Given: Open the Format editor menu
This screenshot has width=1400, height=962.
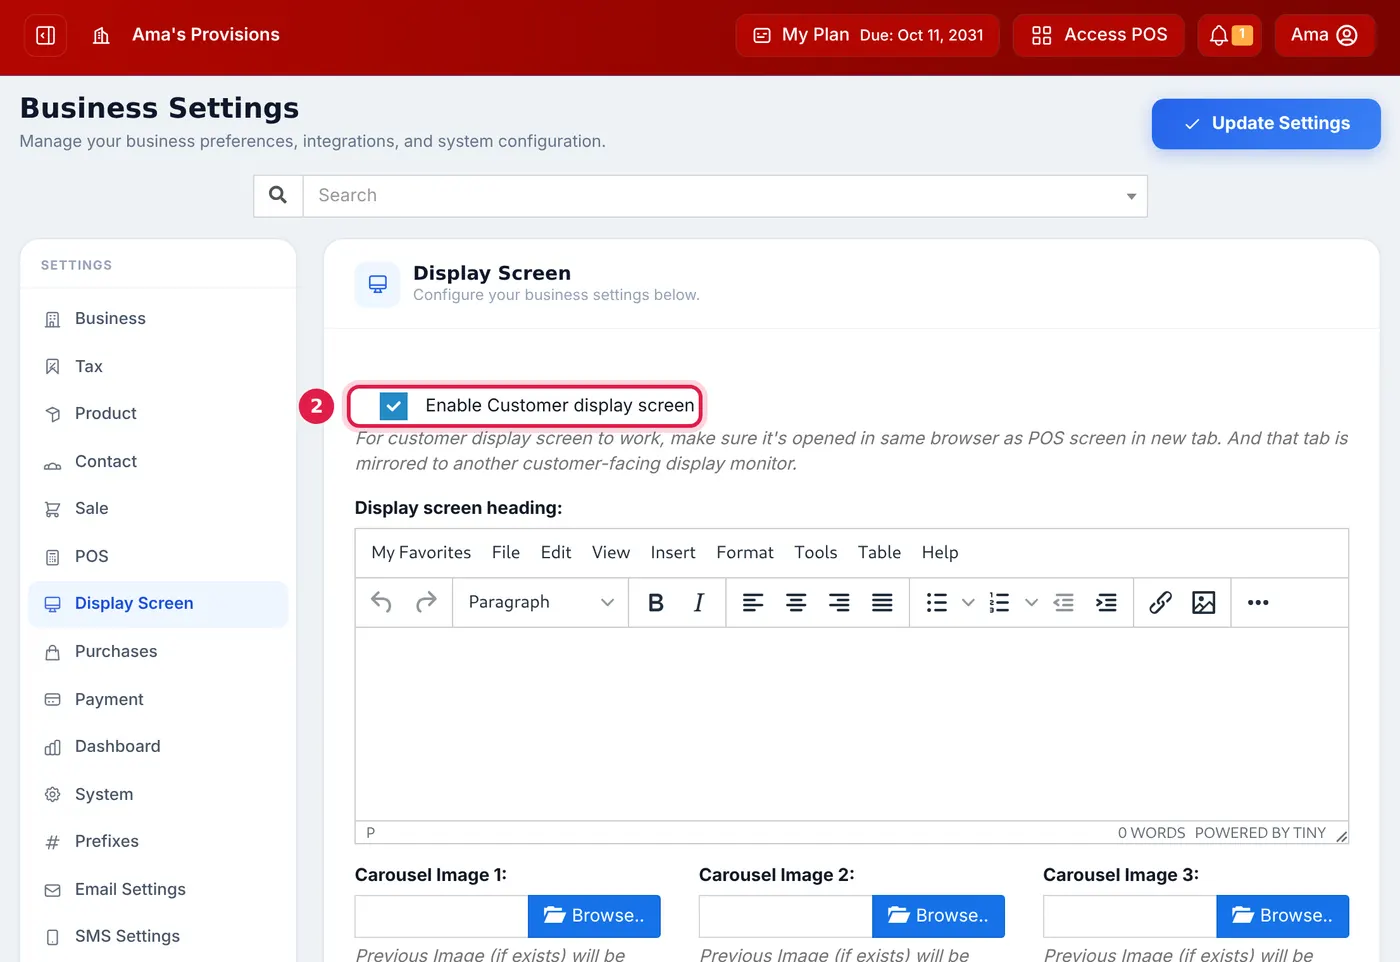Looking at the screenshot, I should coord(745,553).
